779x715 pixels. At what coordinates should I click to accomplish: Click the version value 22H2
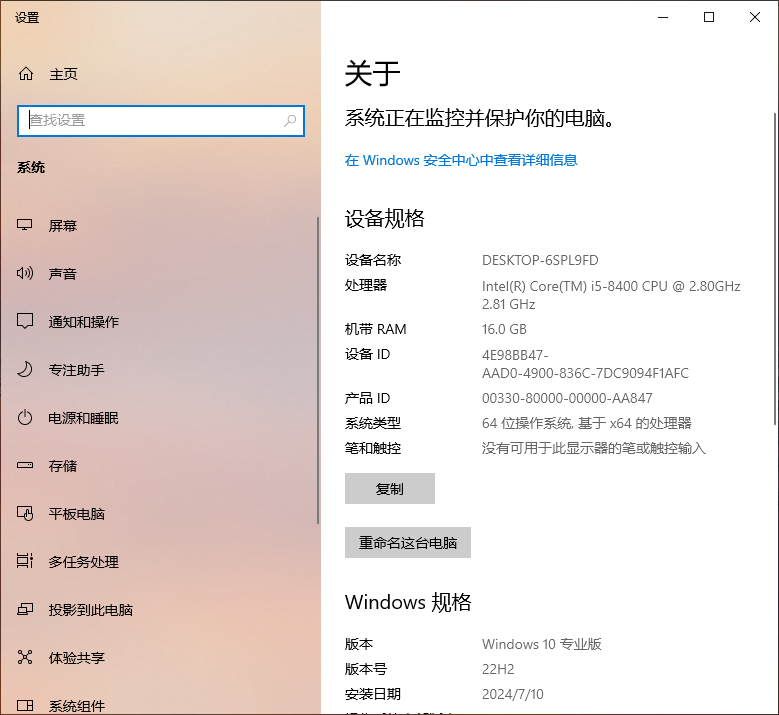(x=498, y=669)
